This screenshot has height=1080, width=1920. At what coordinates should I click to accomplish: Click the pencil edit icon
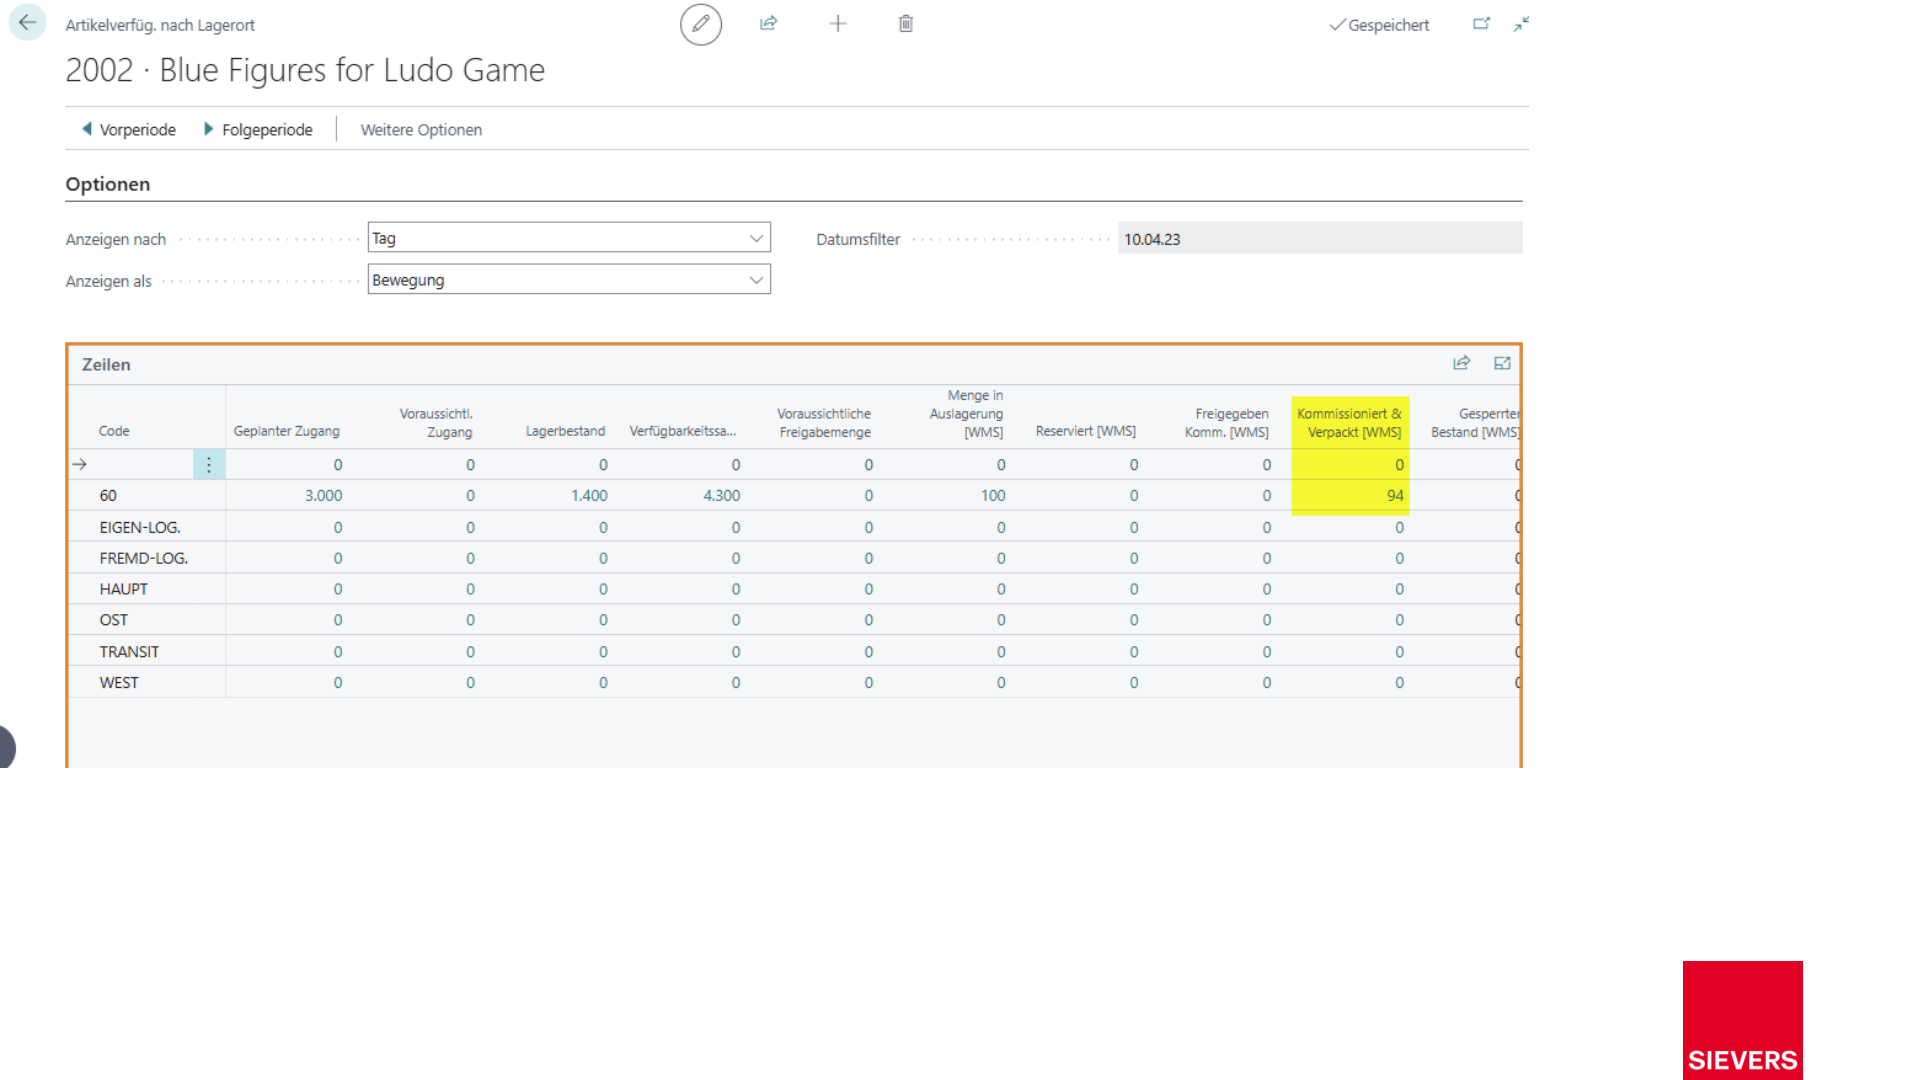(x=701, y=24)
